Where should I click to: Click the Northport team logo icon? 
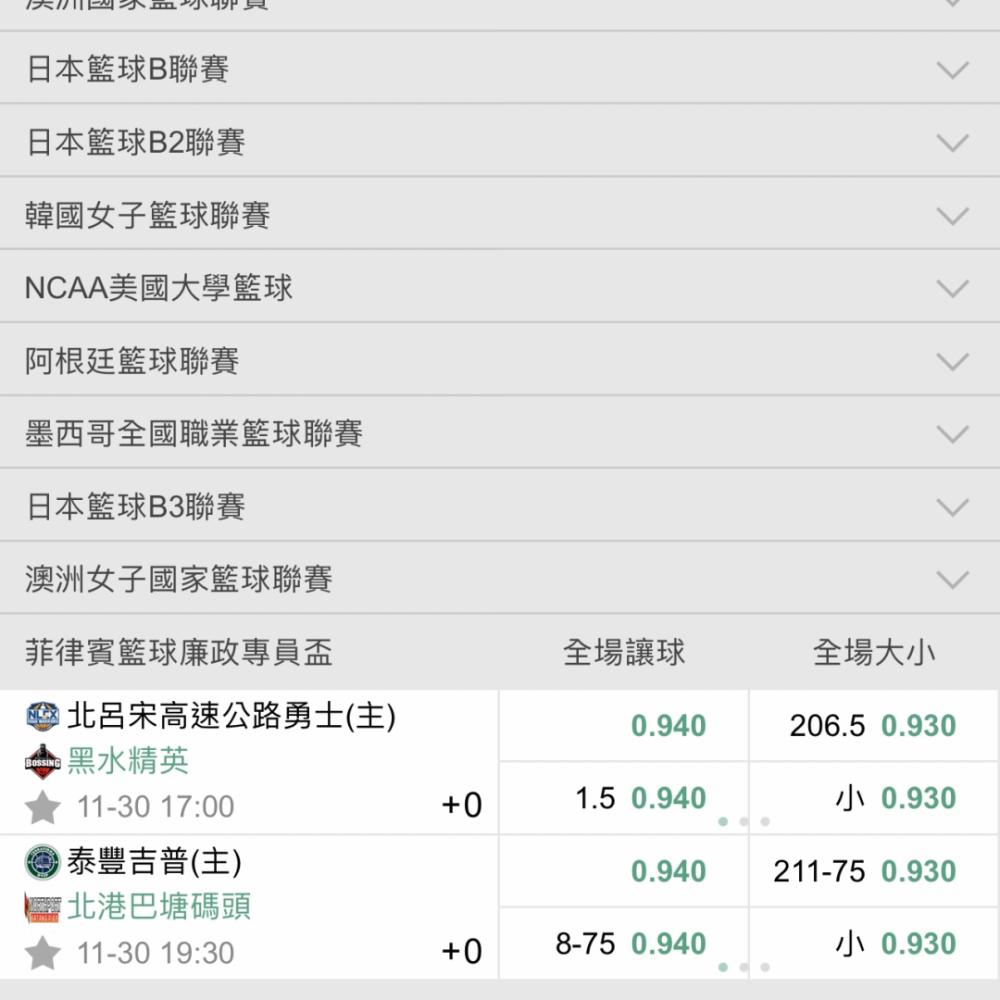tap(43, 908)
